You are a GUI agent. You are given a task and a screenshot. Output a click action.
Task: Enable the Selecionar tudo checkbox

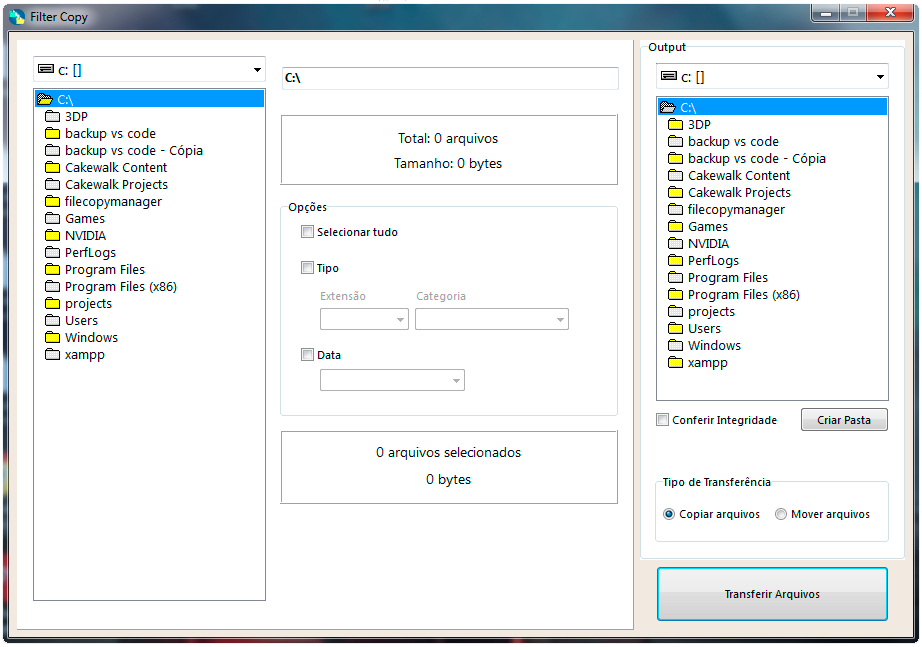307,232
